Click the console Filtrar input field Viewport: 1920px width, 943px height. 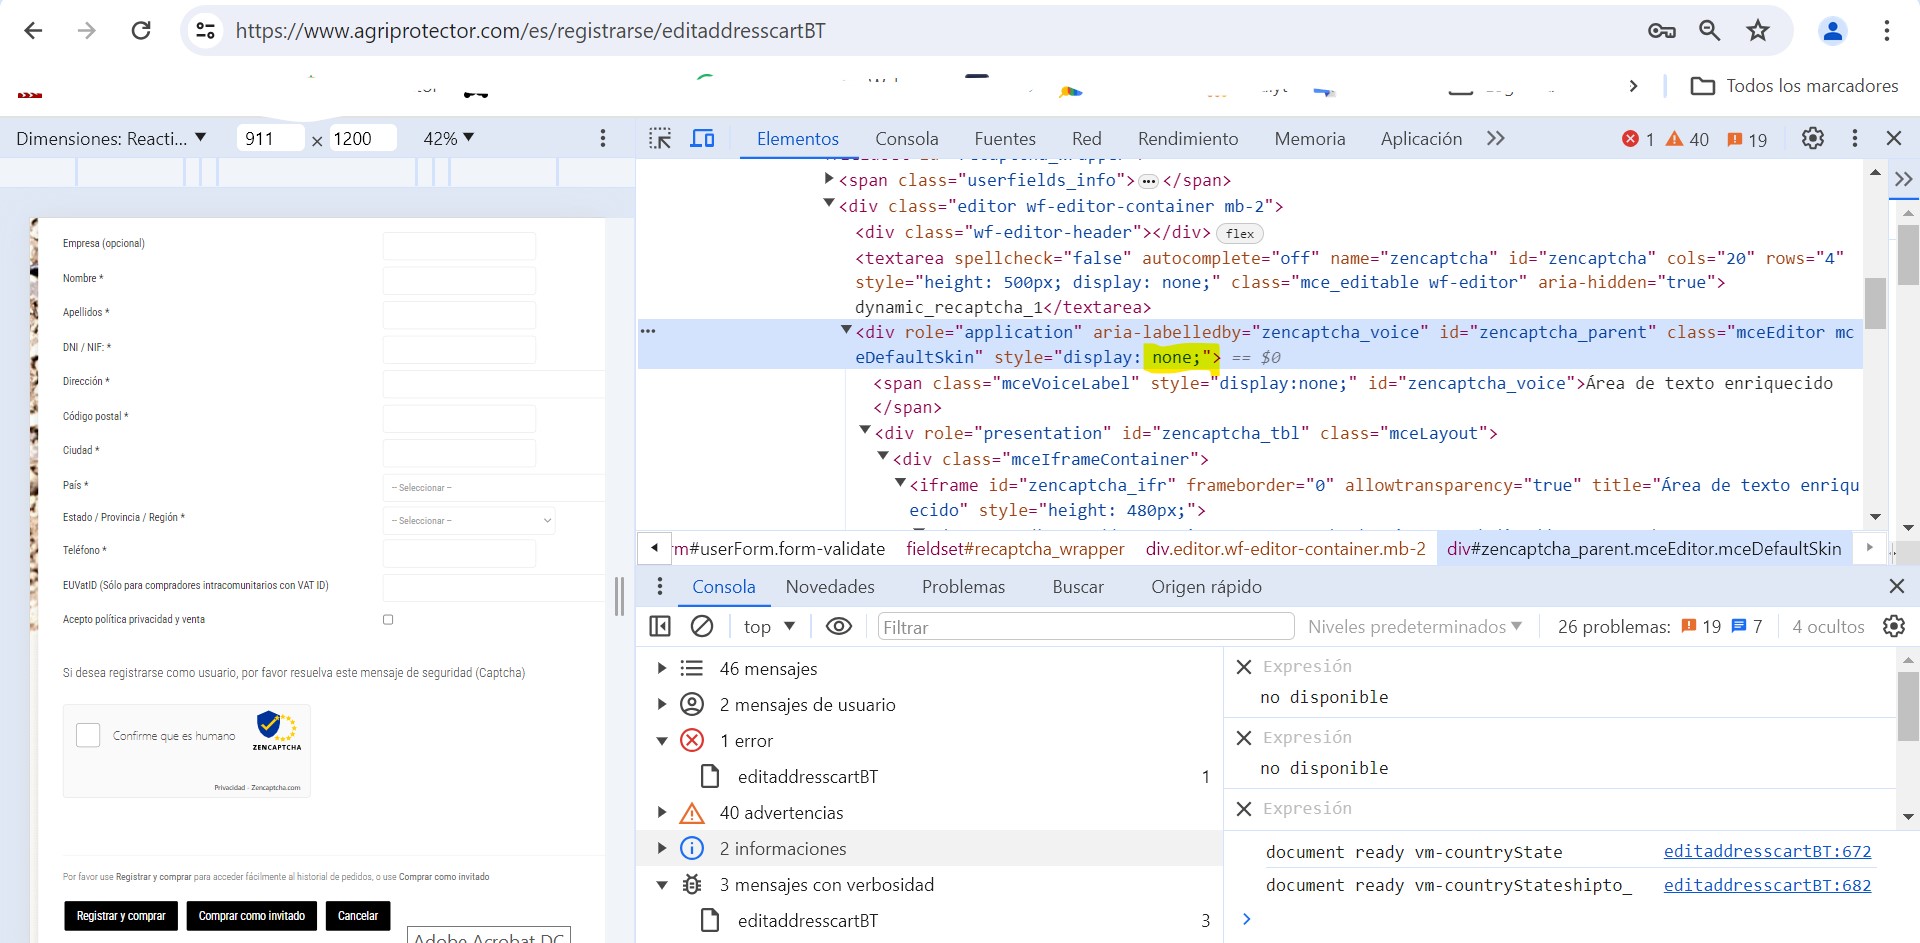click(x=1085, y=627)
